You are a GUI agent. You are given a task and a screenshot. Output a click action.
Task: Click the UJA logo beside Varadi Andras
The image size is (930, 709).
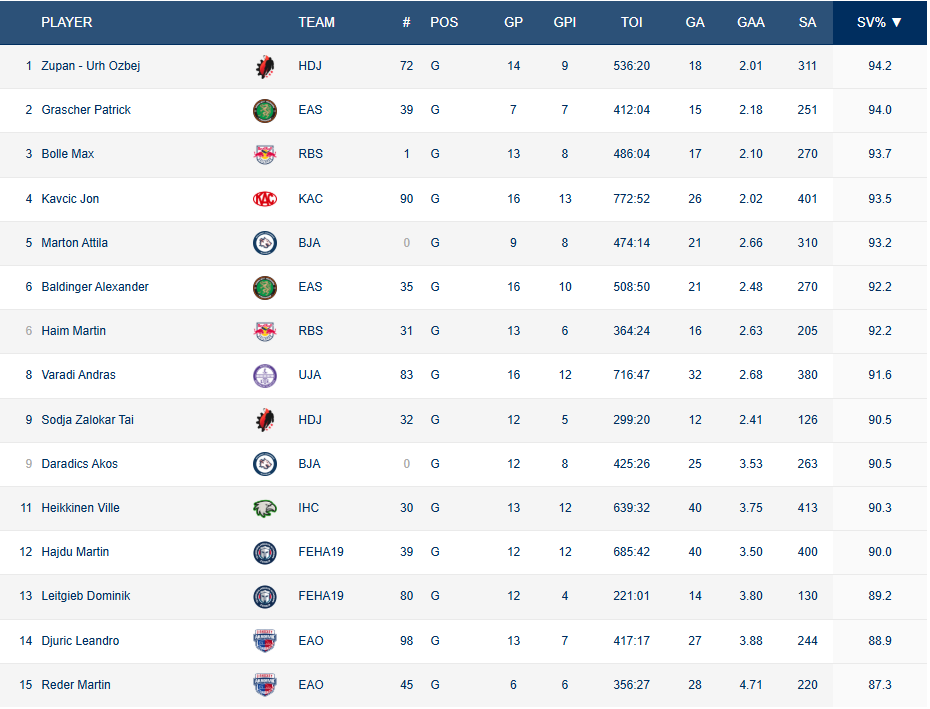pyautogui.click(x=265, y=375)
